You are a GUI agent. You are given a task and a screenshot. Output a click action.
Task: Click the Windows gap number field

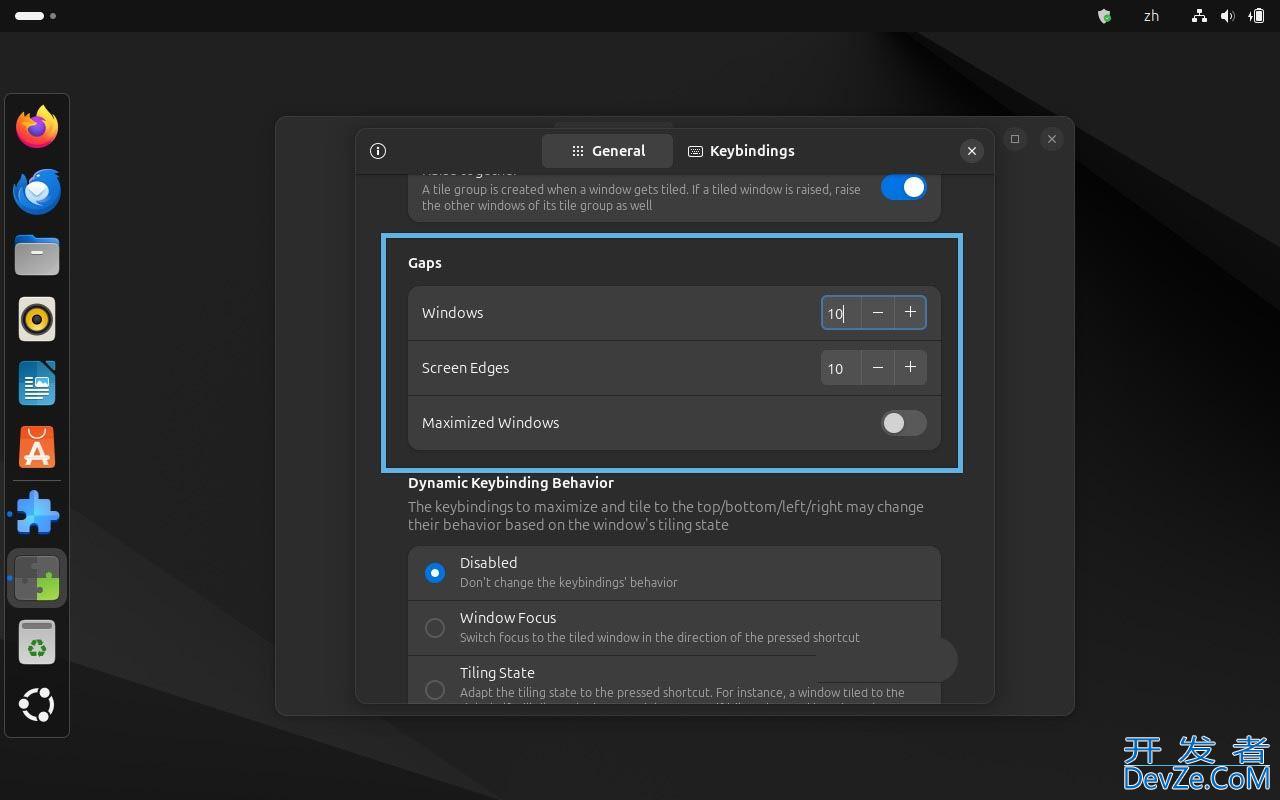[841, 313]
